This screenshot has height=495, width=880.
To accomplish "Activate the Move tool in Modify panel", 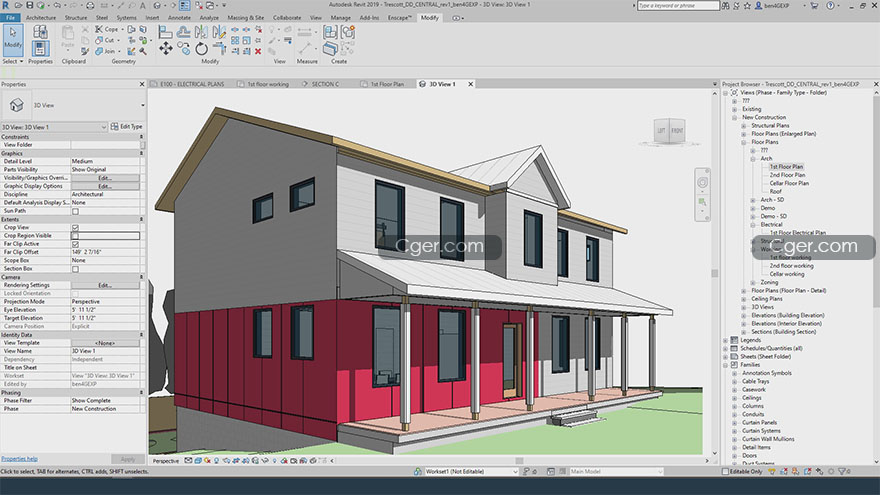I will 166,49.
